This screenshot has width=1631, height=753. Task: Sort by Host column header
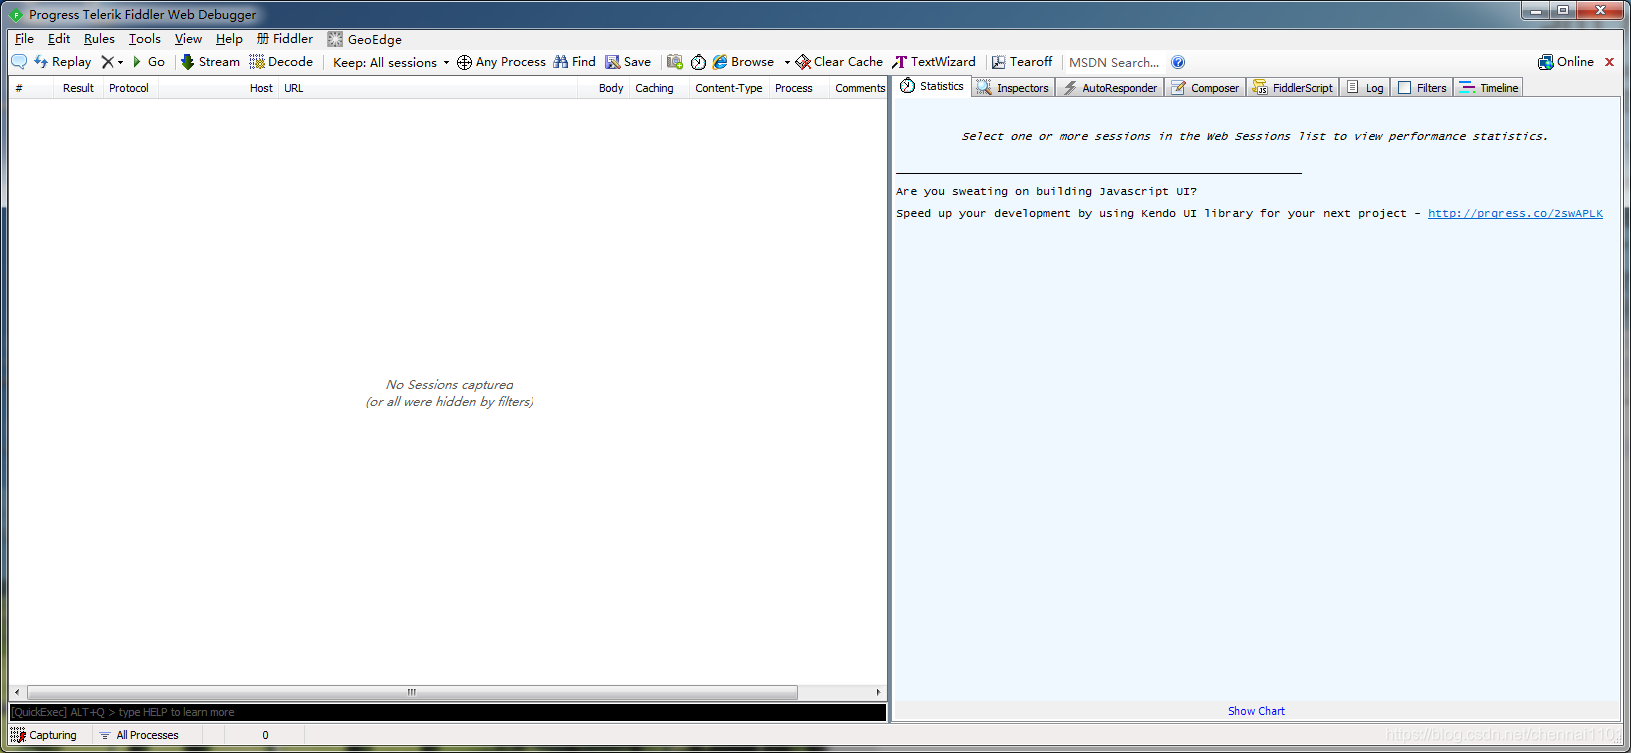click(261, 88)
